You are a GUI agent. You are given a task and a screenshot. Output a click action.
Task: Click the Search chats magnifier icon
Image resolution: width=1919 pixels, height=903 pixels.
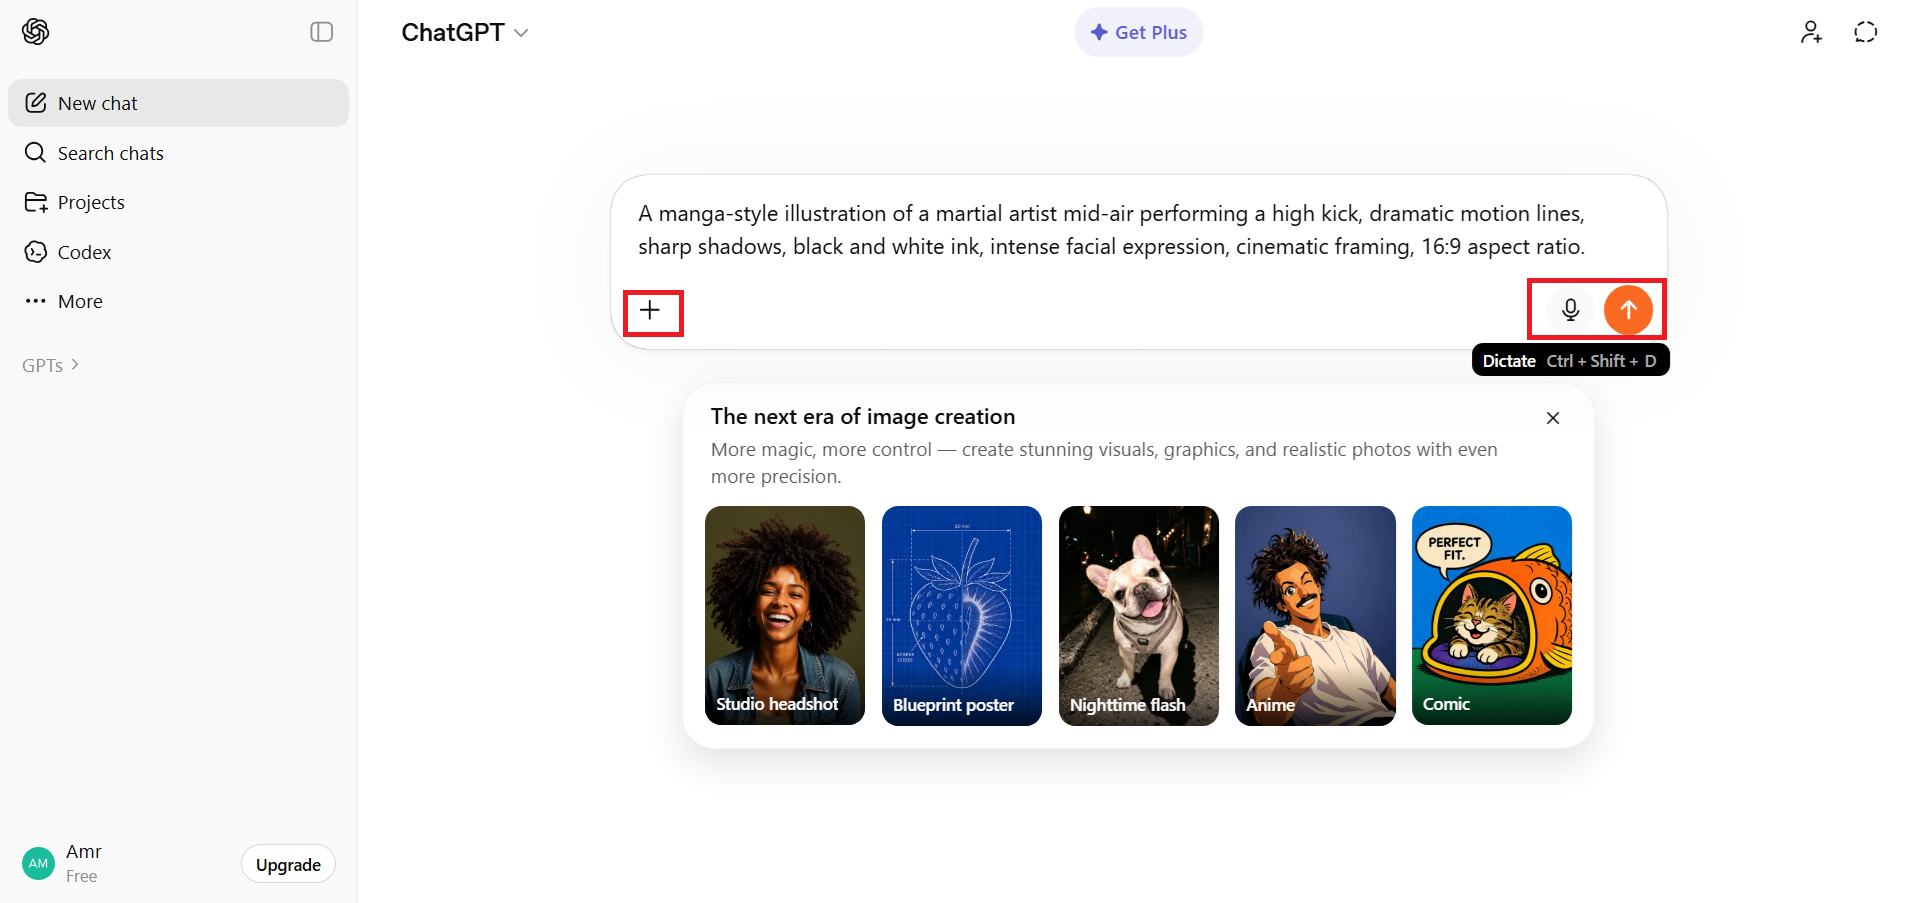[x=36, y=153]
